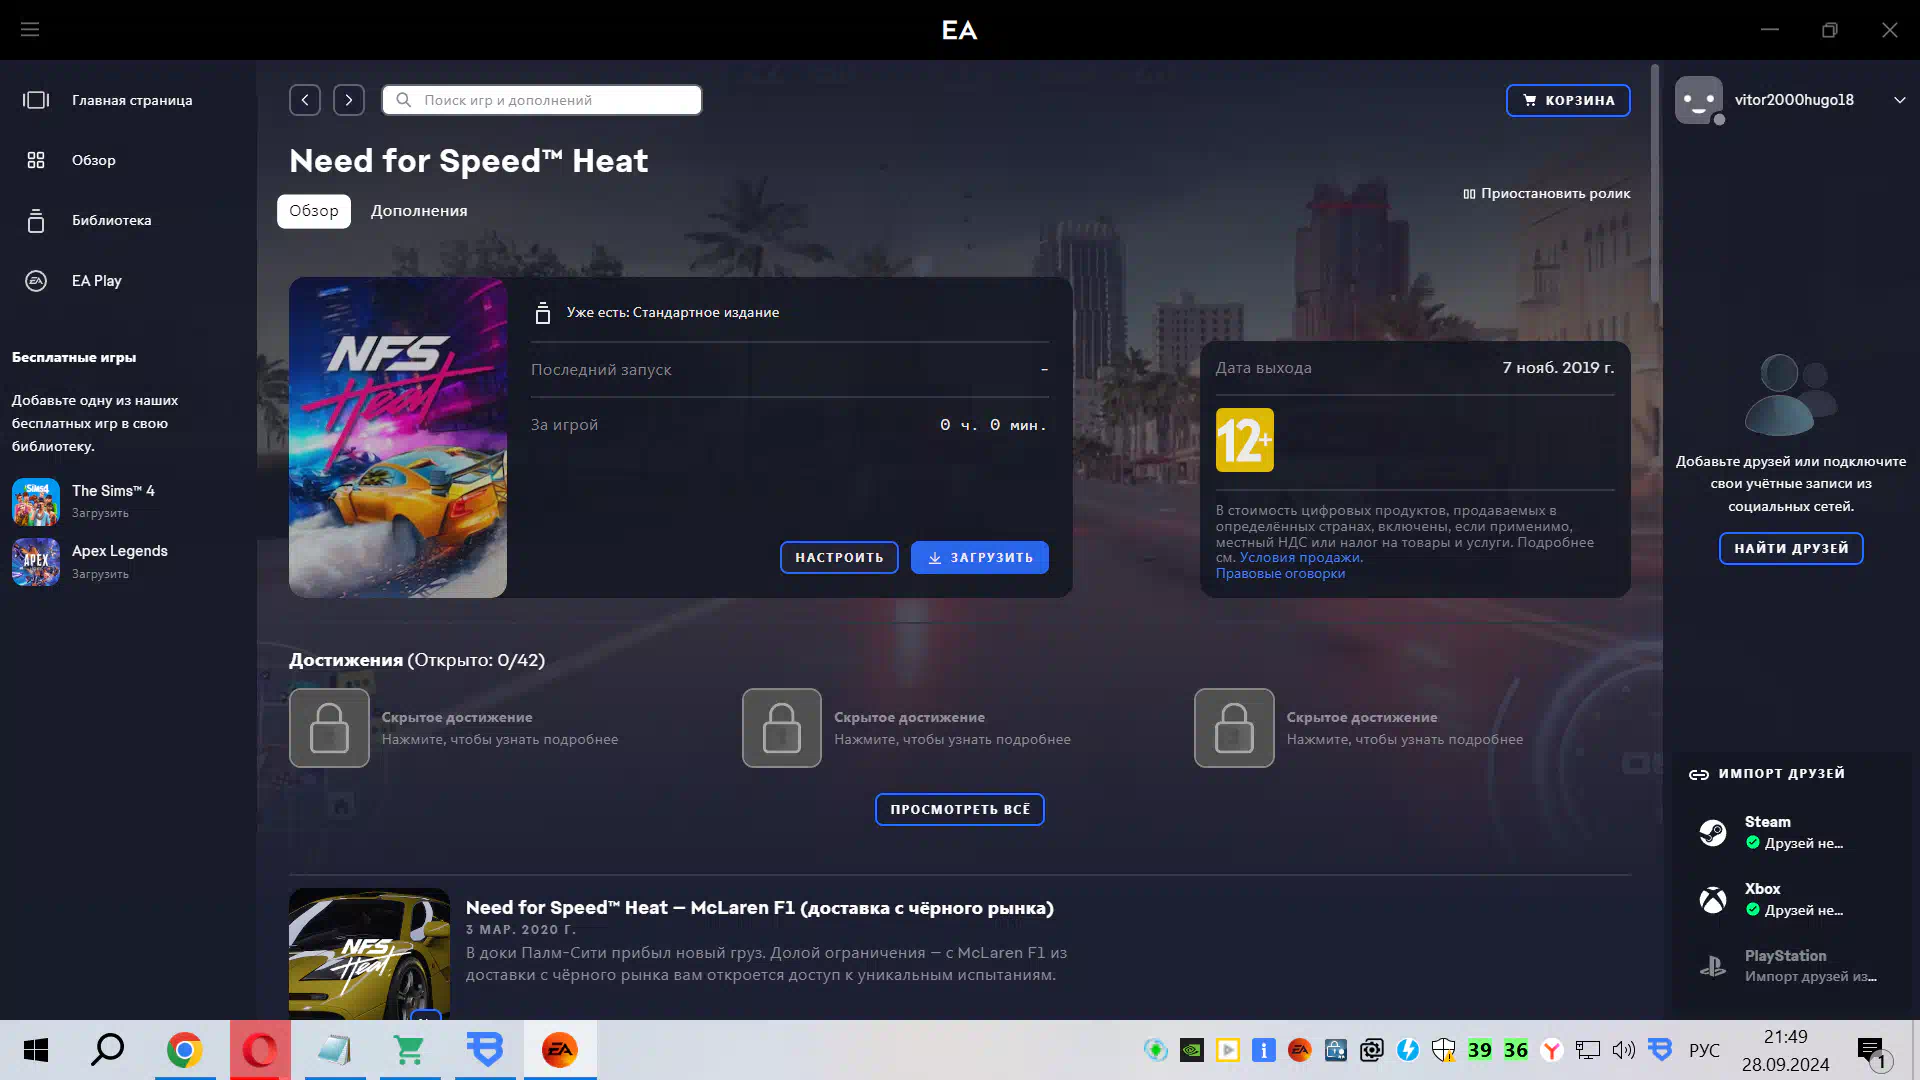Click ПРОСМОТРЕТЬ ВСЁ achievements button

click(x=960, y=809)
